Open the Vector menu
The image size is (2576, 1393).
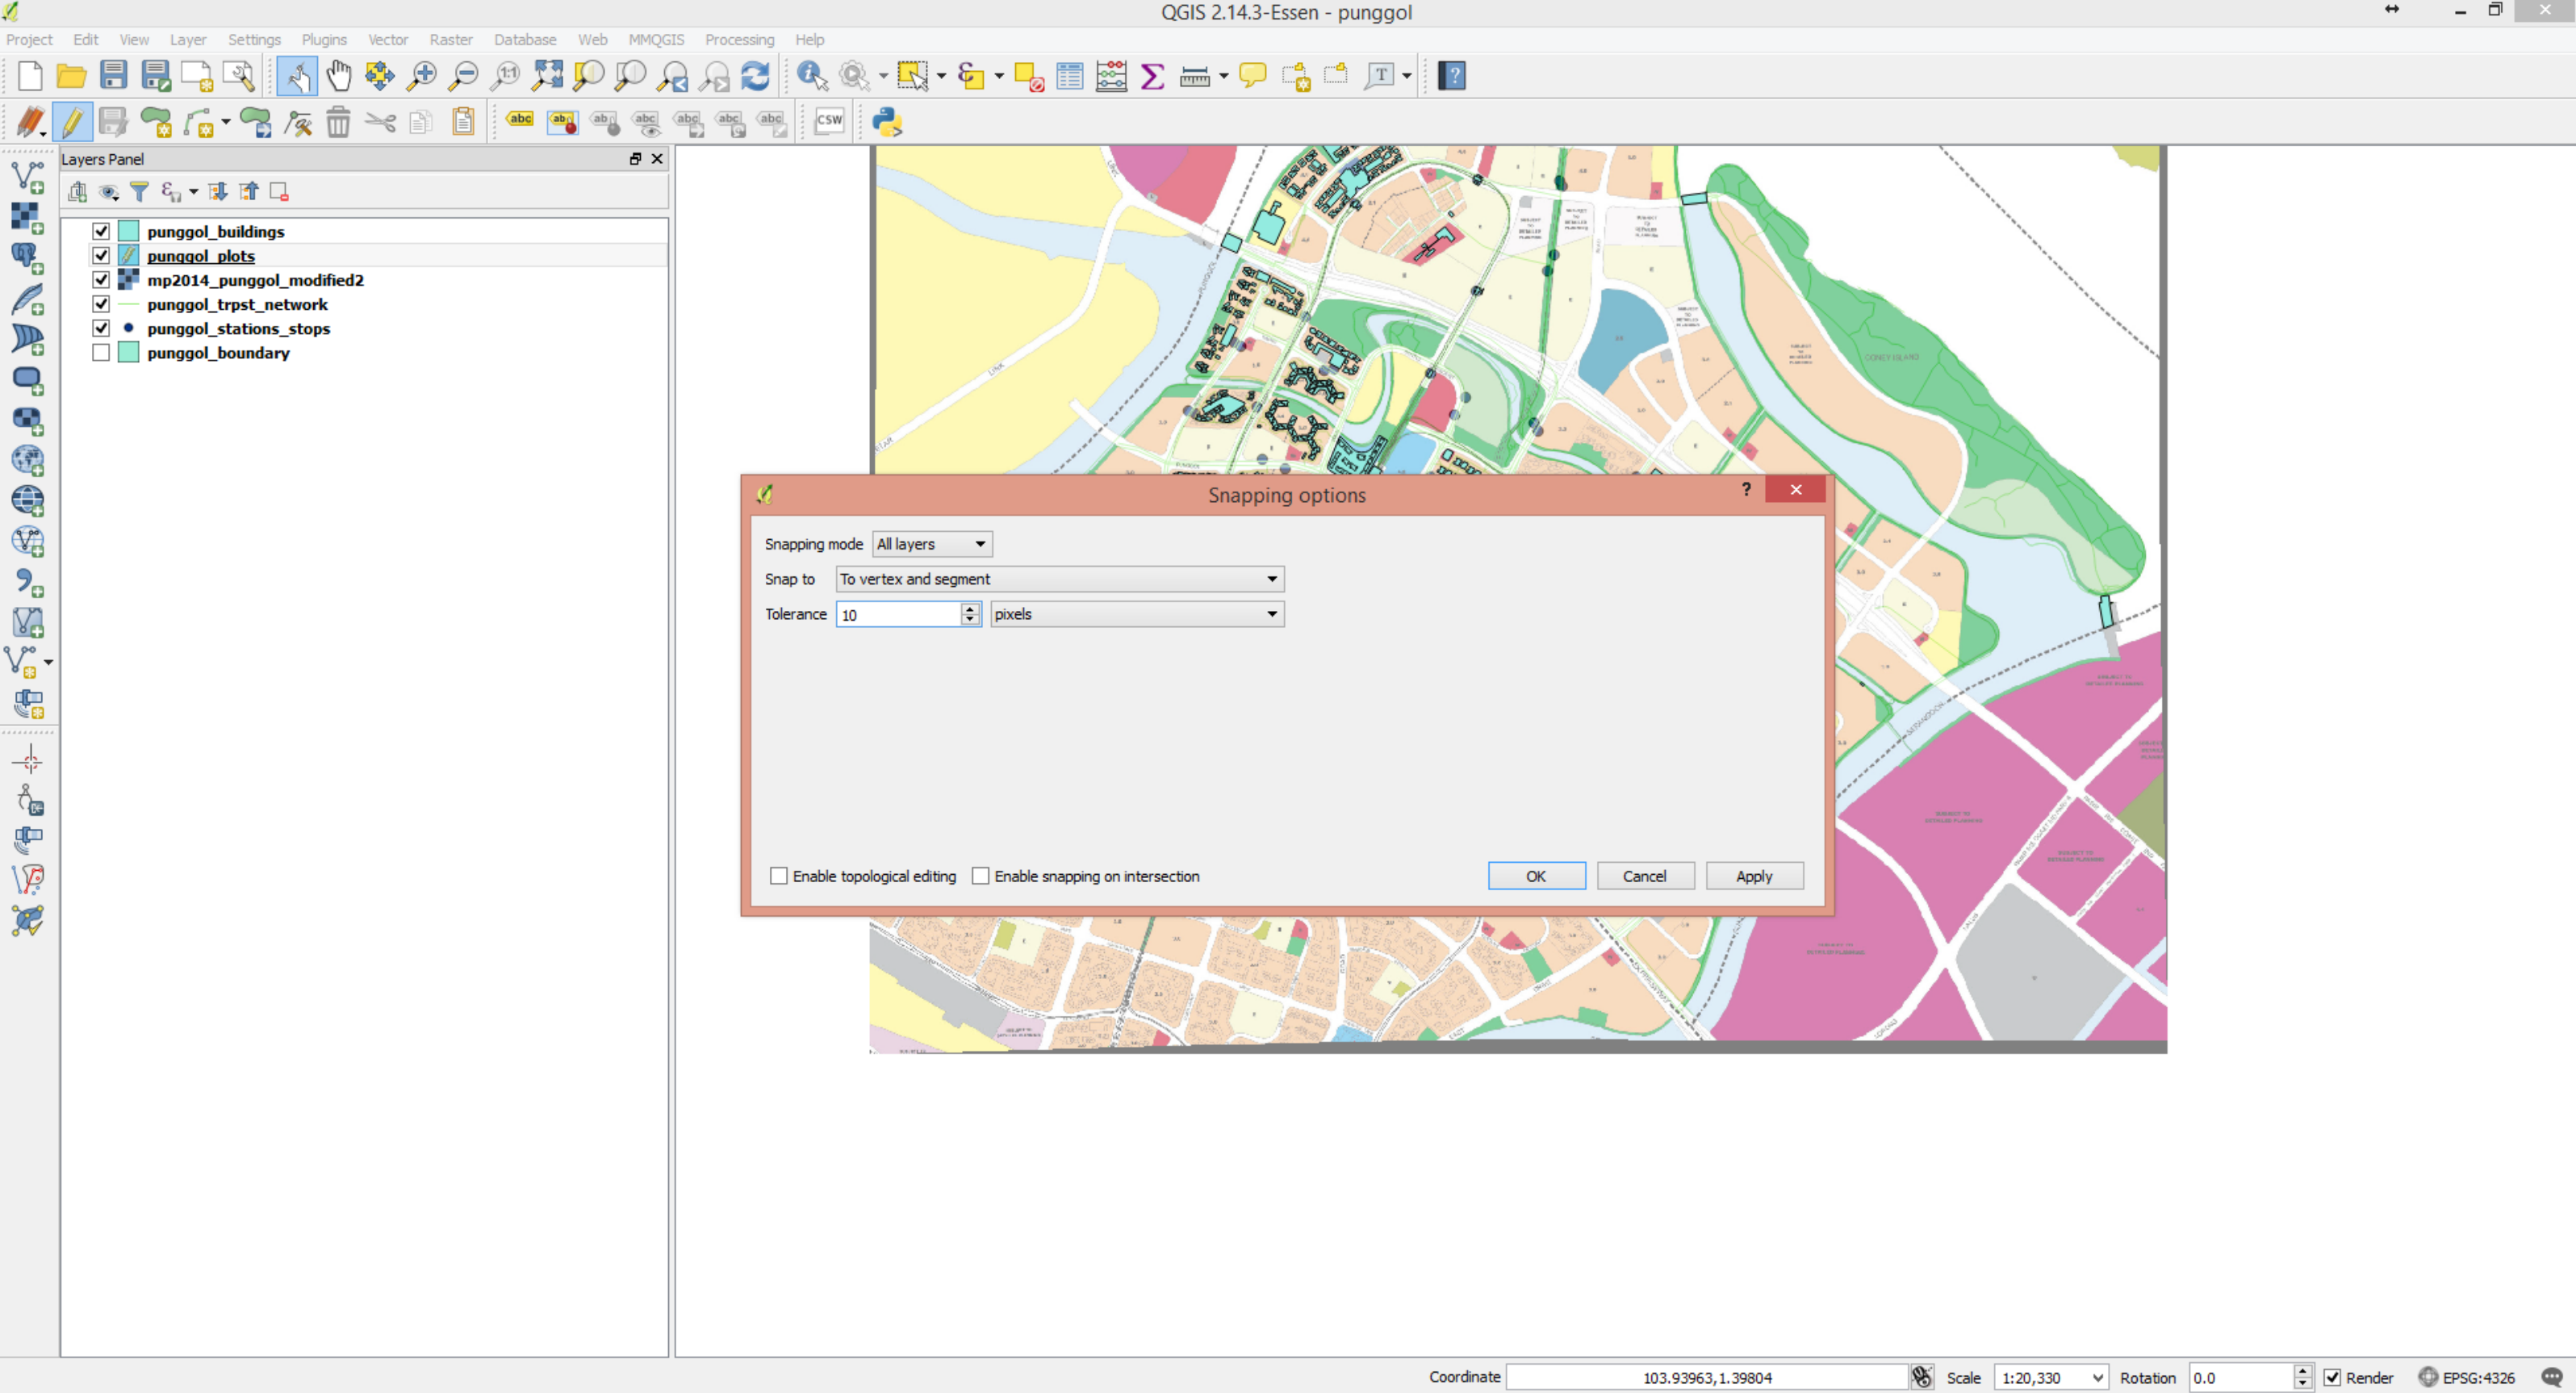coord(388,39)
